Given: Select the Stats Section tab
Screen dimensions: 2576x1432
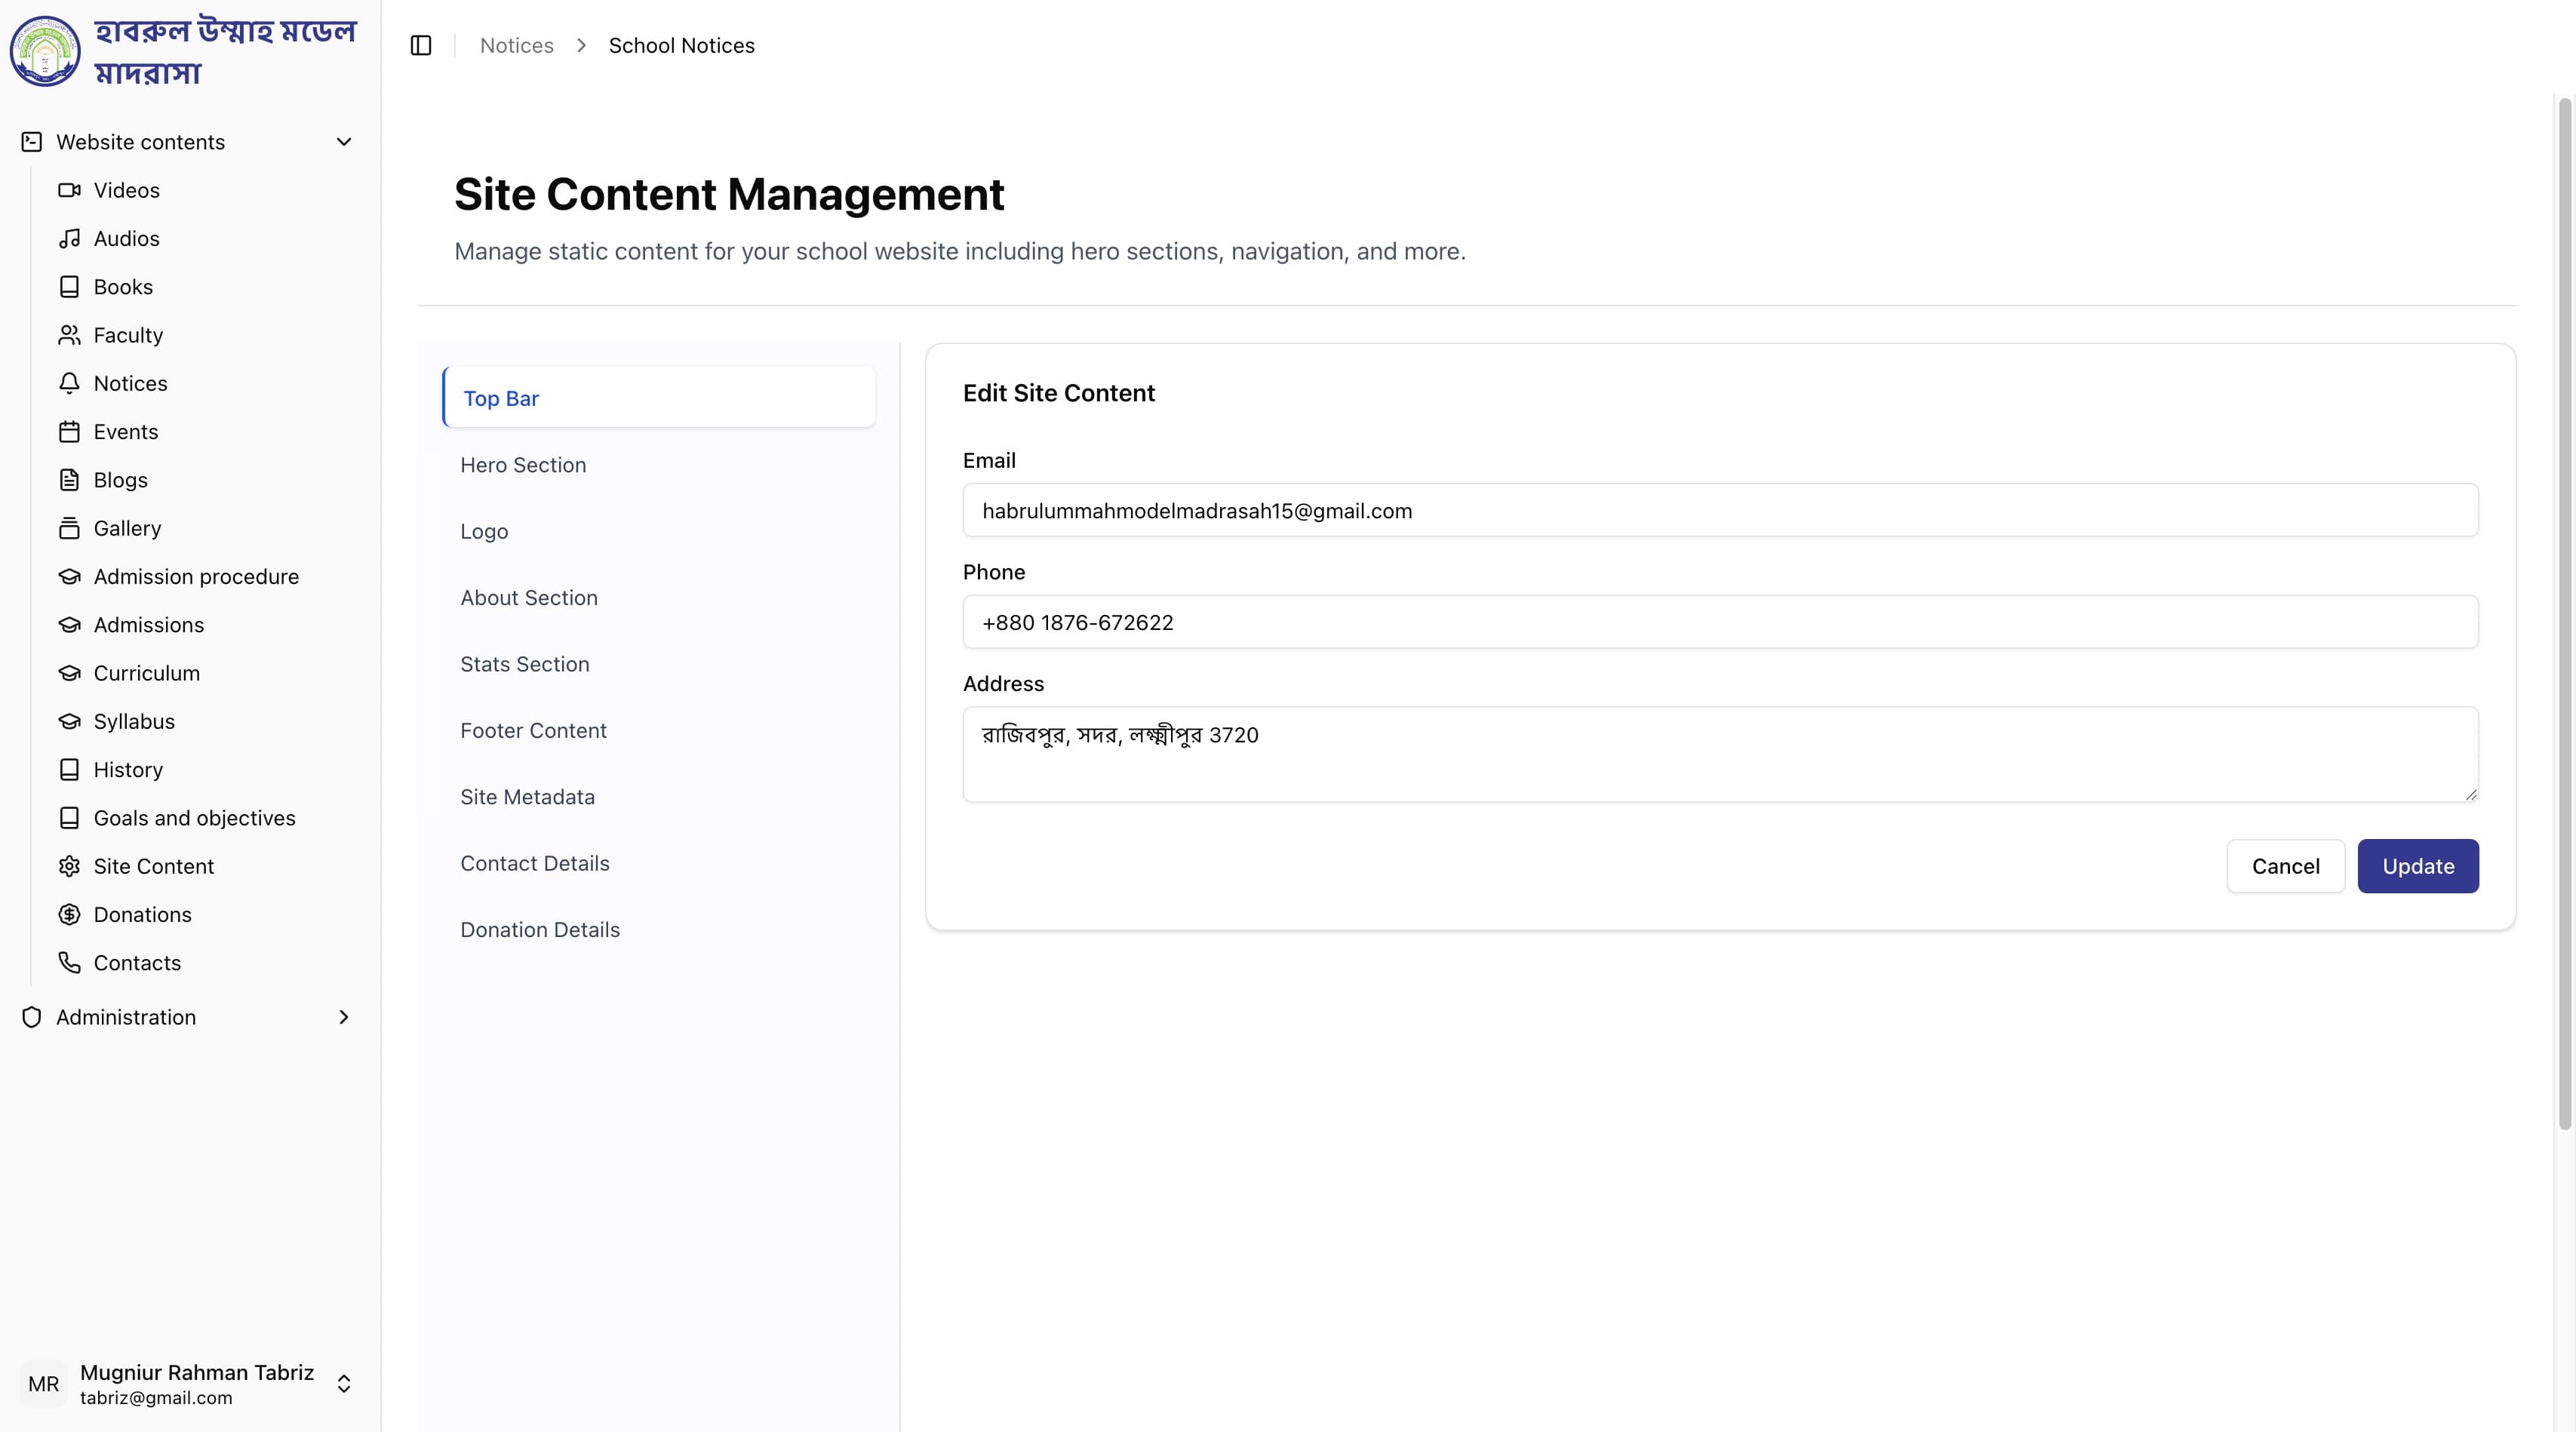Looking at the screenshot, I should (x=659, y=664).
